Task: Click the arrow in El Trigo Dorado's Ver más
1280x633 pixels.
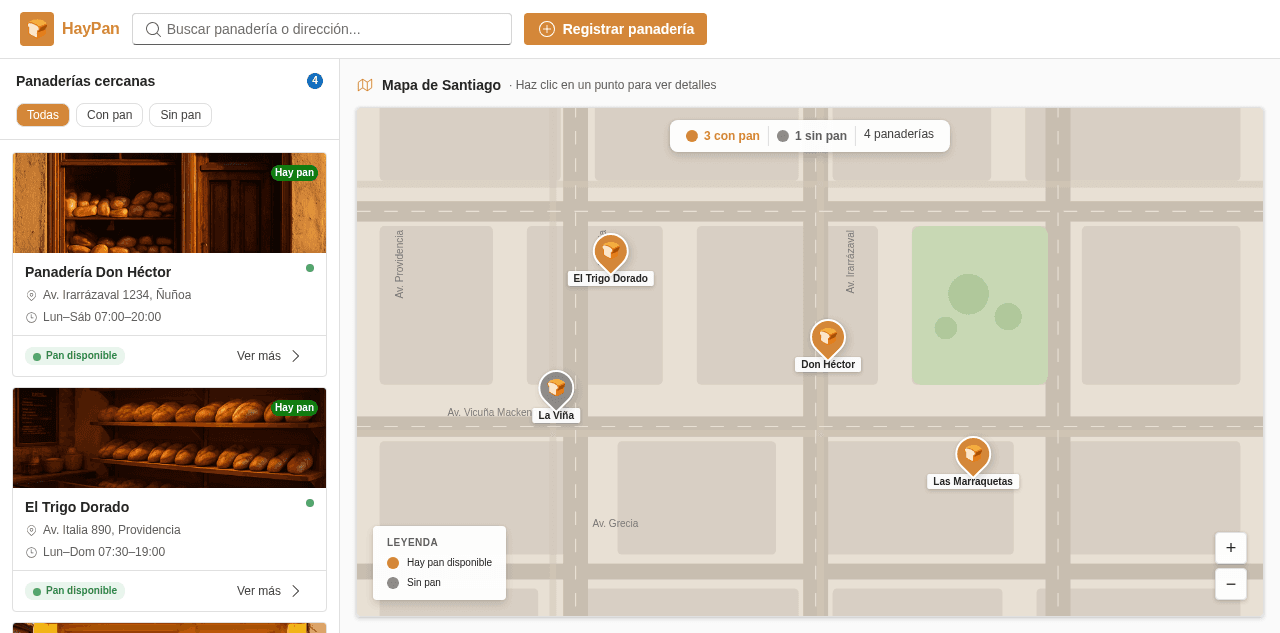Action: (295, 591)
